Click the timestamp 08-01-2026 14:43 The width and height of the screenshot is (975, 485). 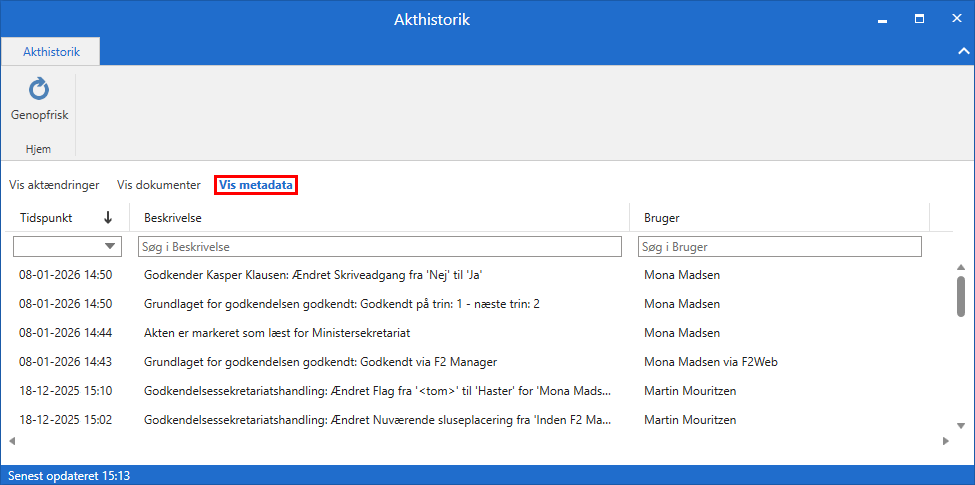pos(66,362)
